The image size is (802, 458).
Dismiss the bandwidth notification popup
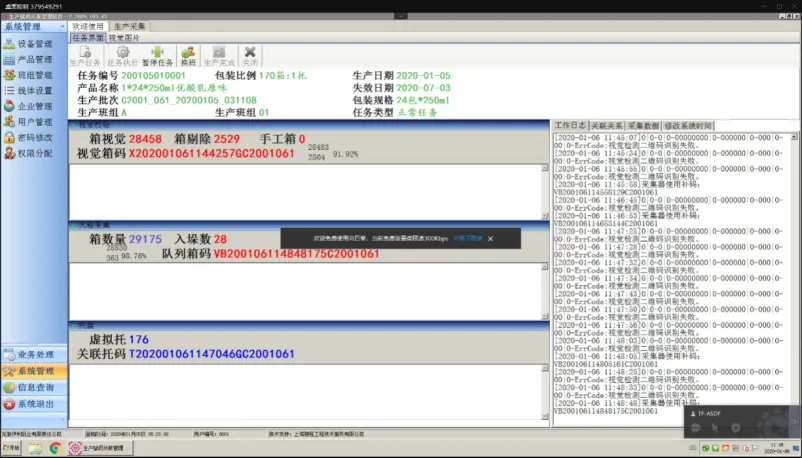(x=490, y=239)
